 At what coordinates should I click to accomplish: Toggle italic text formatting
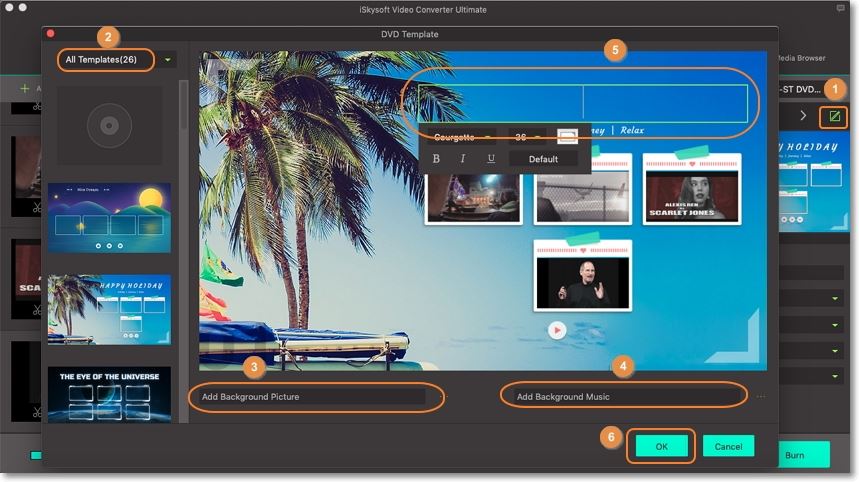tap(463, 159)
